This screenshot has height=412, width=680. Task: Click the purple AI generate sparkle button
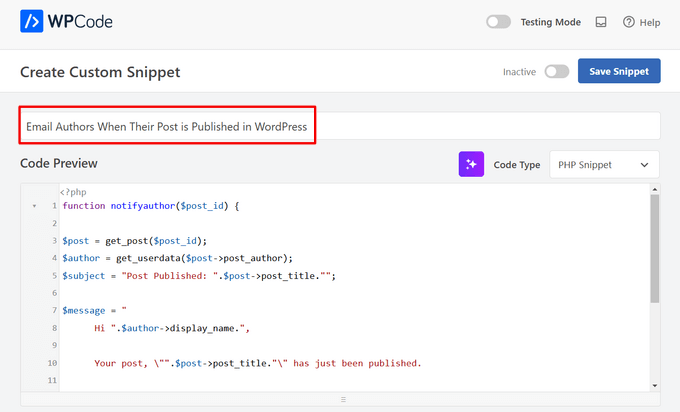(471, 164)
